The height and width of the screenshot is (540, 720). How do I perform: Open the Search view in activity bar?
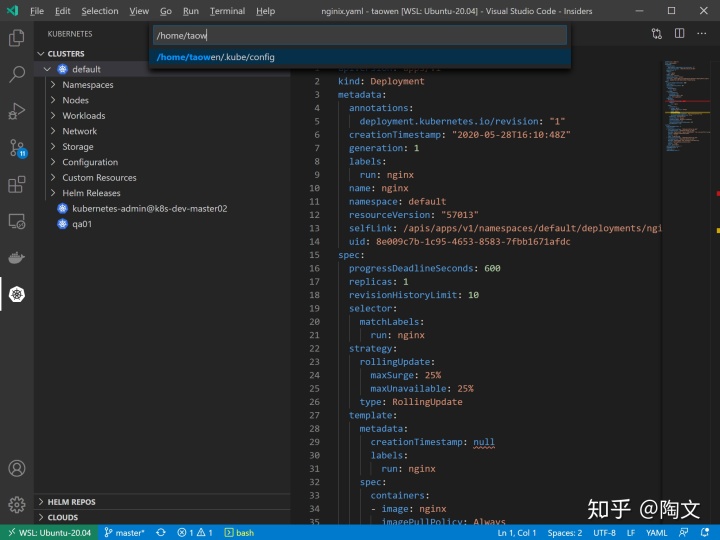pyautogui.click(x=17, y=74)
